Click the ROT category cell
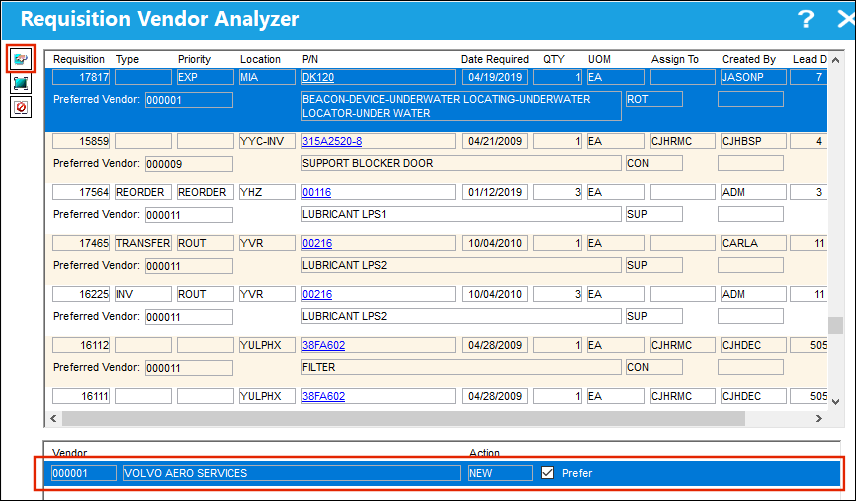 (x=654, y=99)
